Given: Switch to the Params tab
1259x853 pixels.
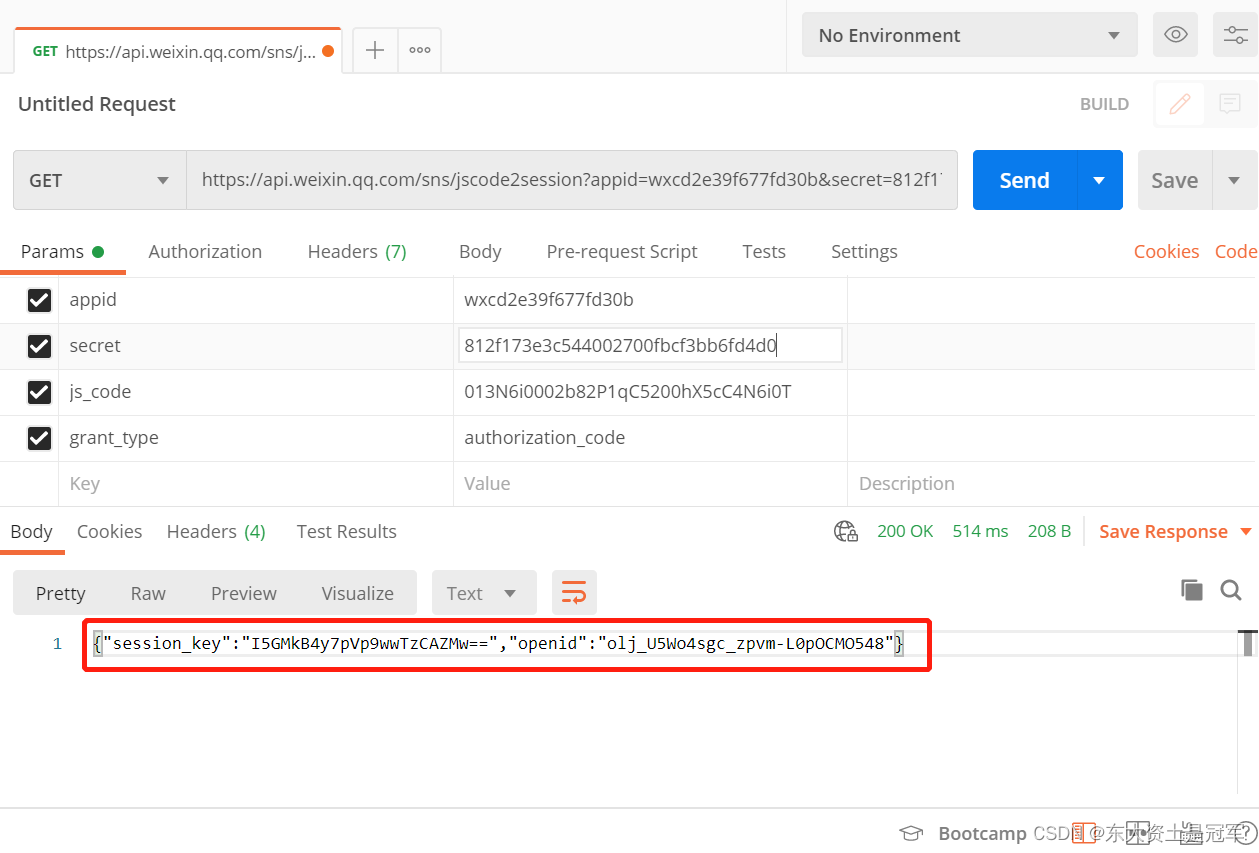Looking at the screenshot, I should 62,252.
